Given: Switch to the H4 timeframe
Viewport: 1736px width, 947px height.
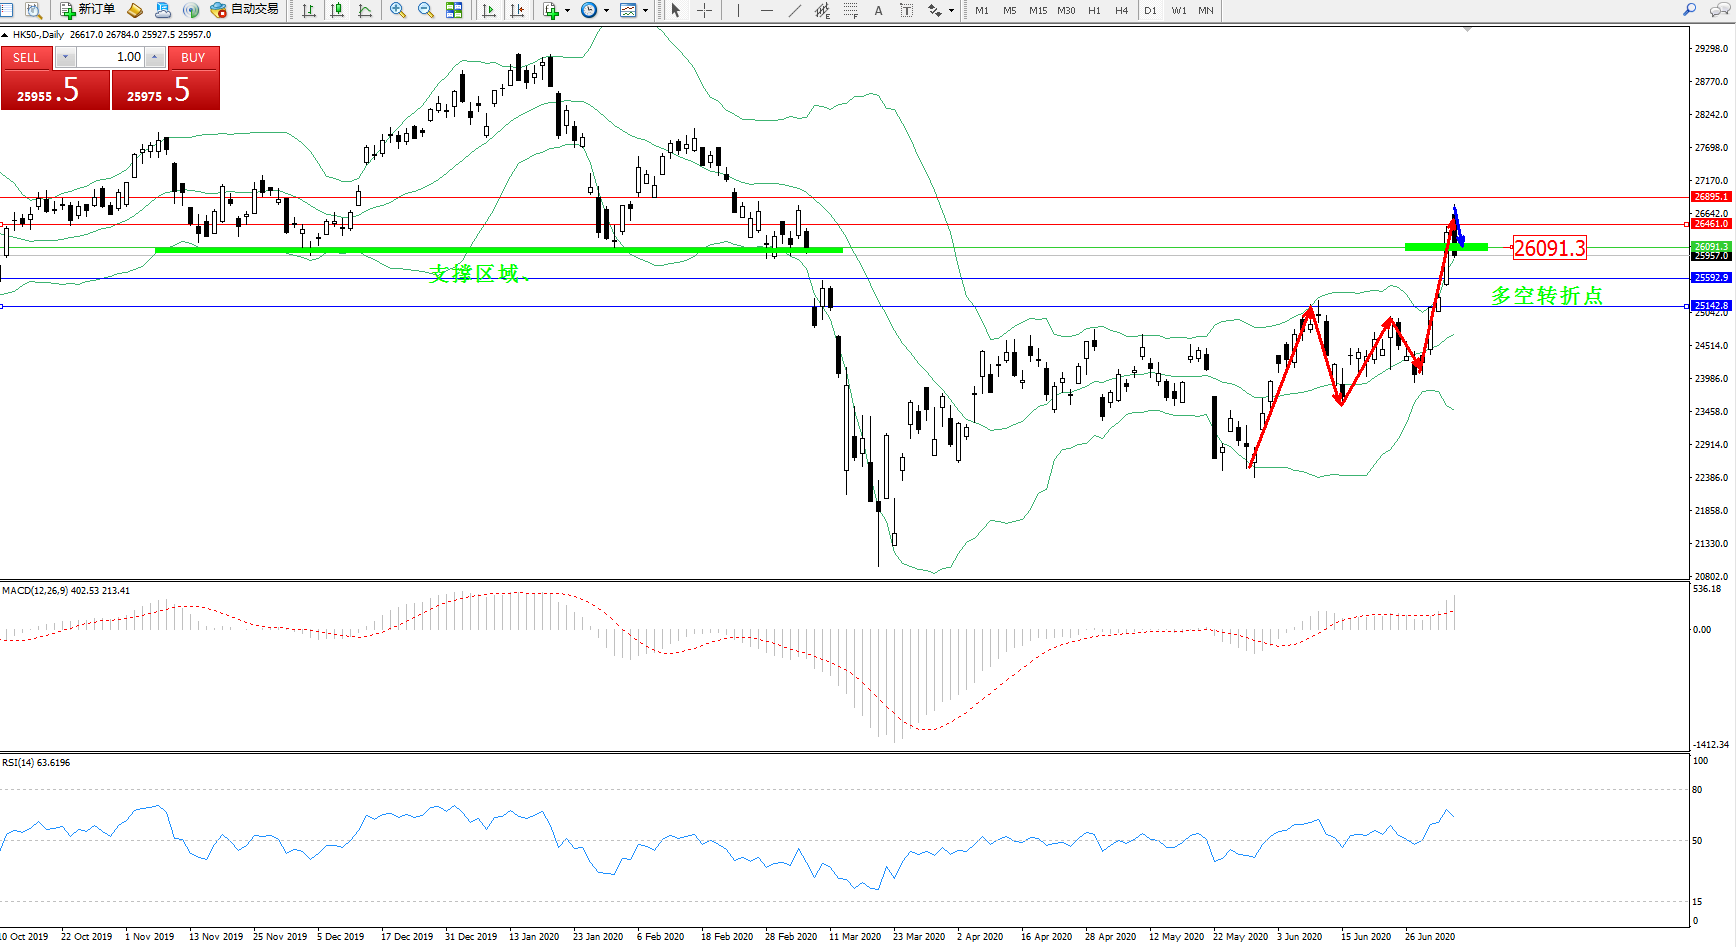Looking at the screenshot, I should (1121, 10).
